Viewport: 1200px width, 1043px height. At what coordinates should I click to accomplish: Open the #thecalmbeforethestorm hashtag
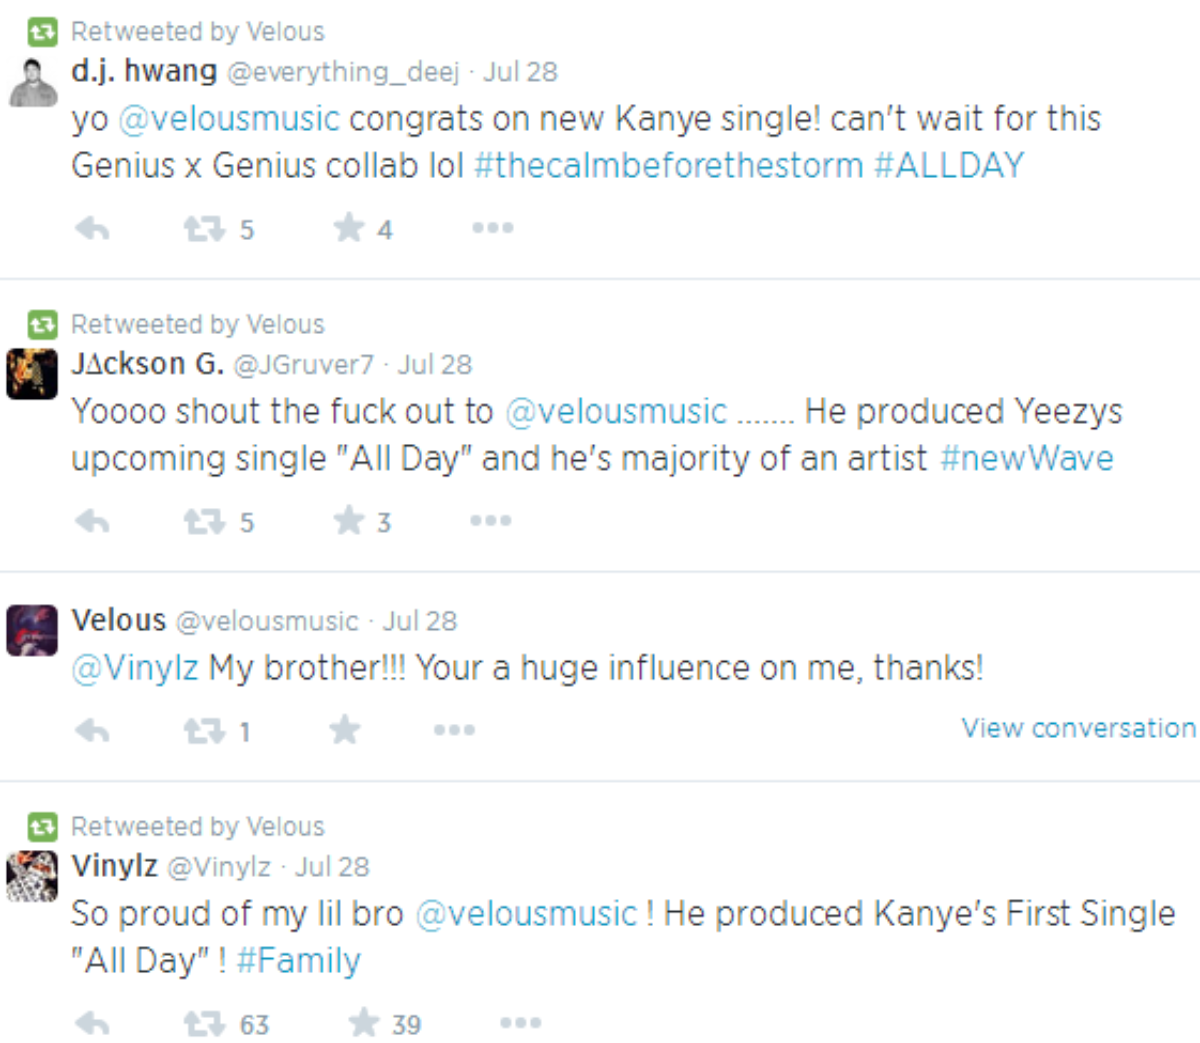pyautogui.click(x=668, y=165)
